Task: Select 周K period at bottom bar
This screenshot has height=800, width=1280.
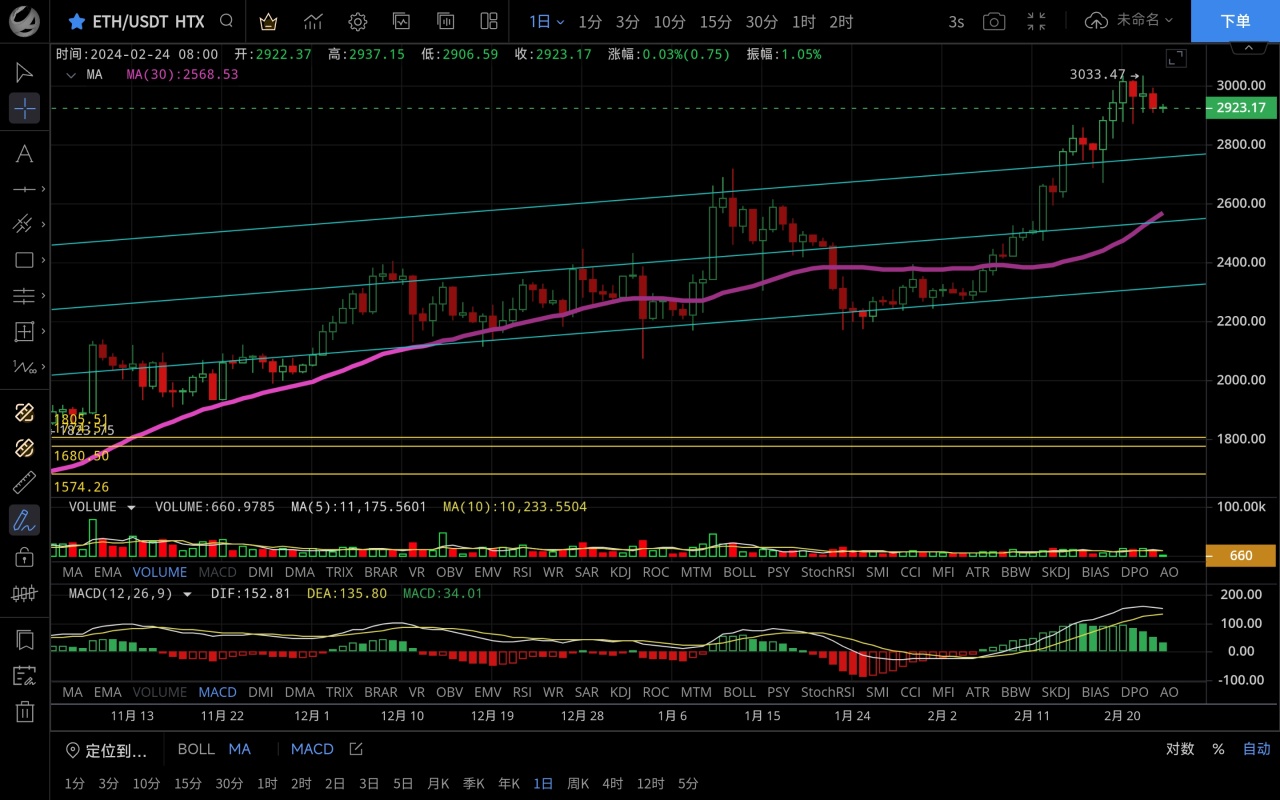Action: (578, 783)
